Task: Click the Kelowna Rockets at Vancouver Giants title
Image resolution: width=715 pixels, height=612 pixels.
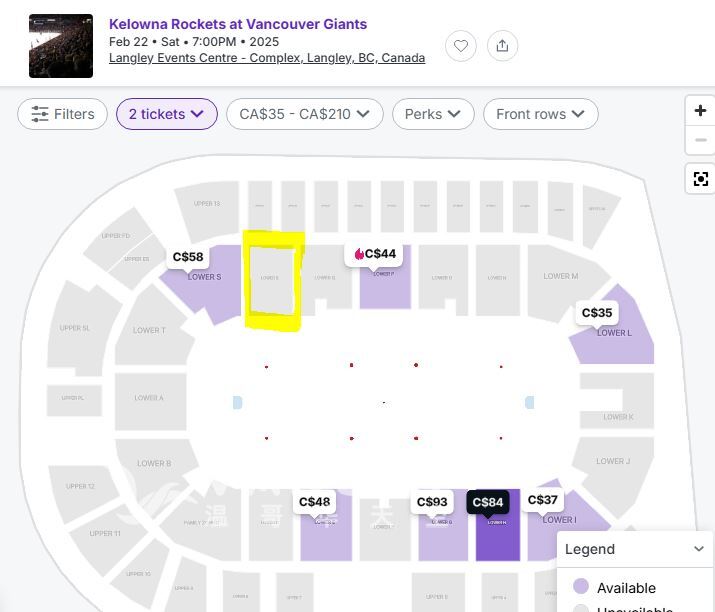Action: coord(238,24)
